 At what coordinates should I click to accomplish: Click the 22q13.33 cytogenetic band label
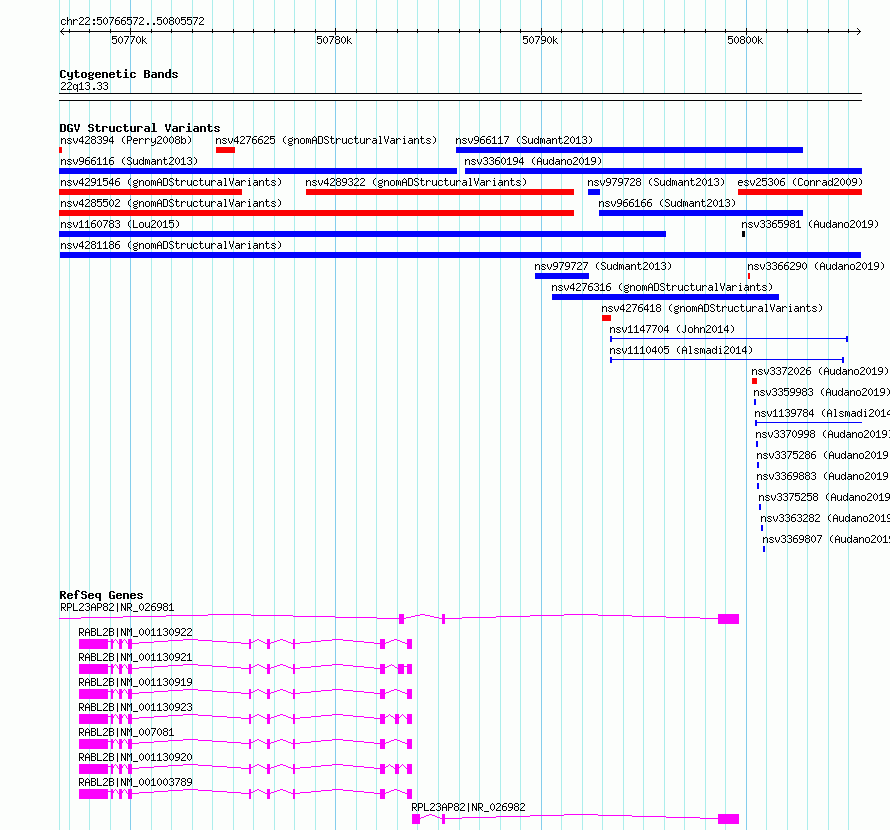(84, 86)
